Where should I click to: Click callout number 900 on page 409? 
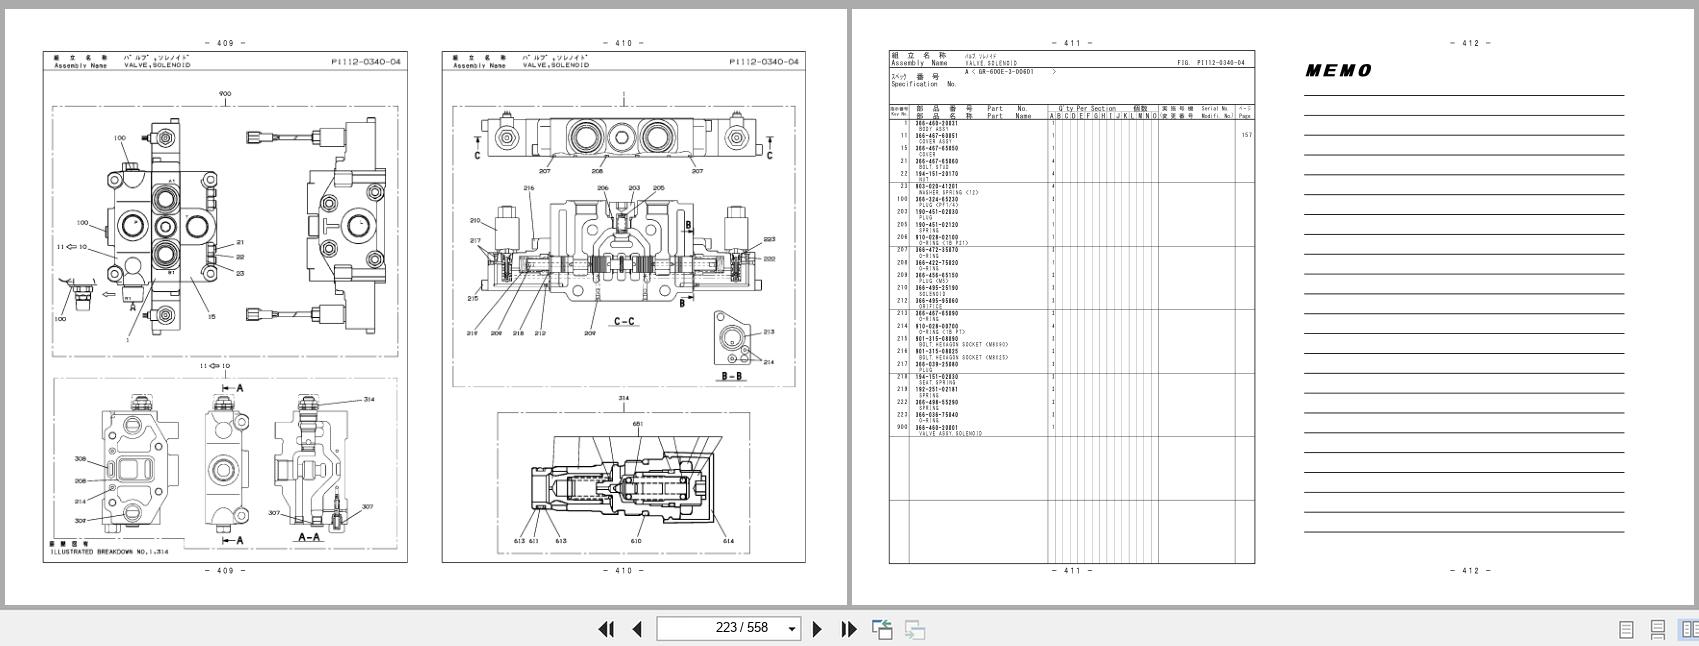click(x=225, y=94)
